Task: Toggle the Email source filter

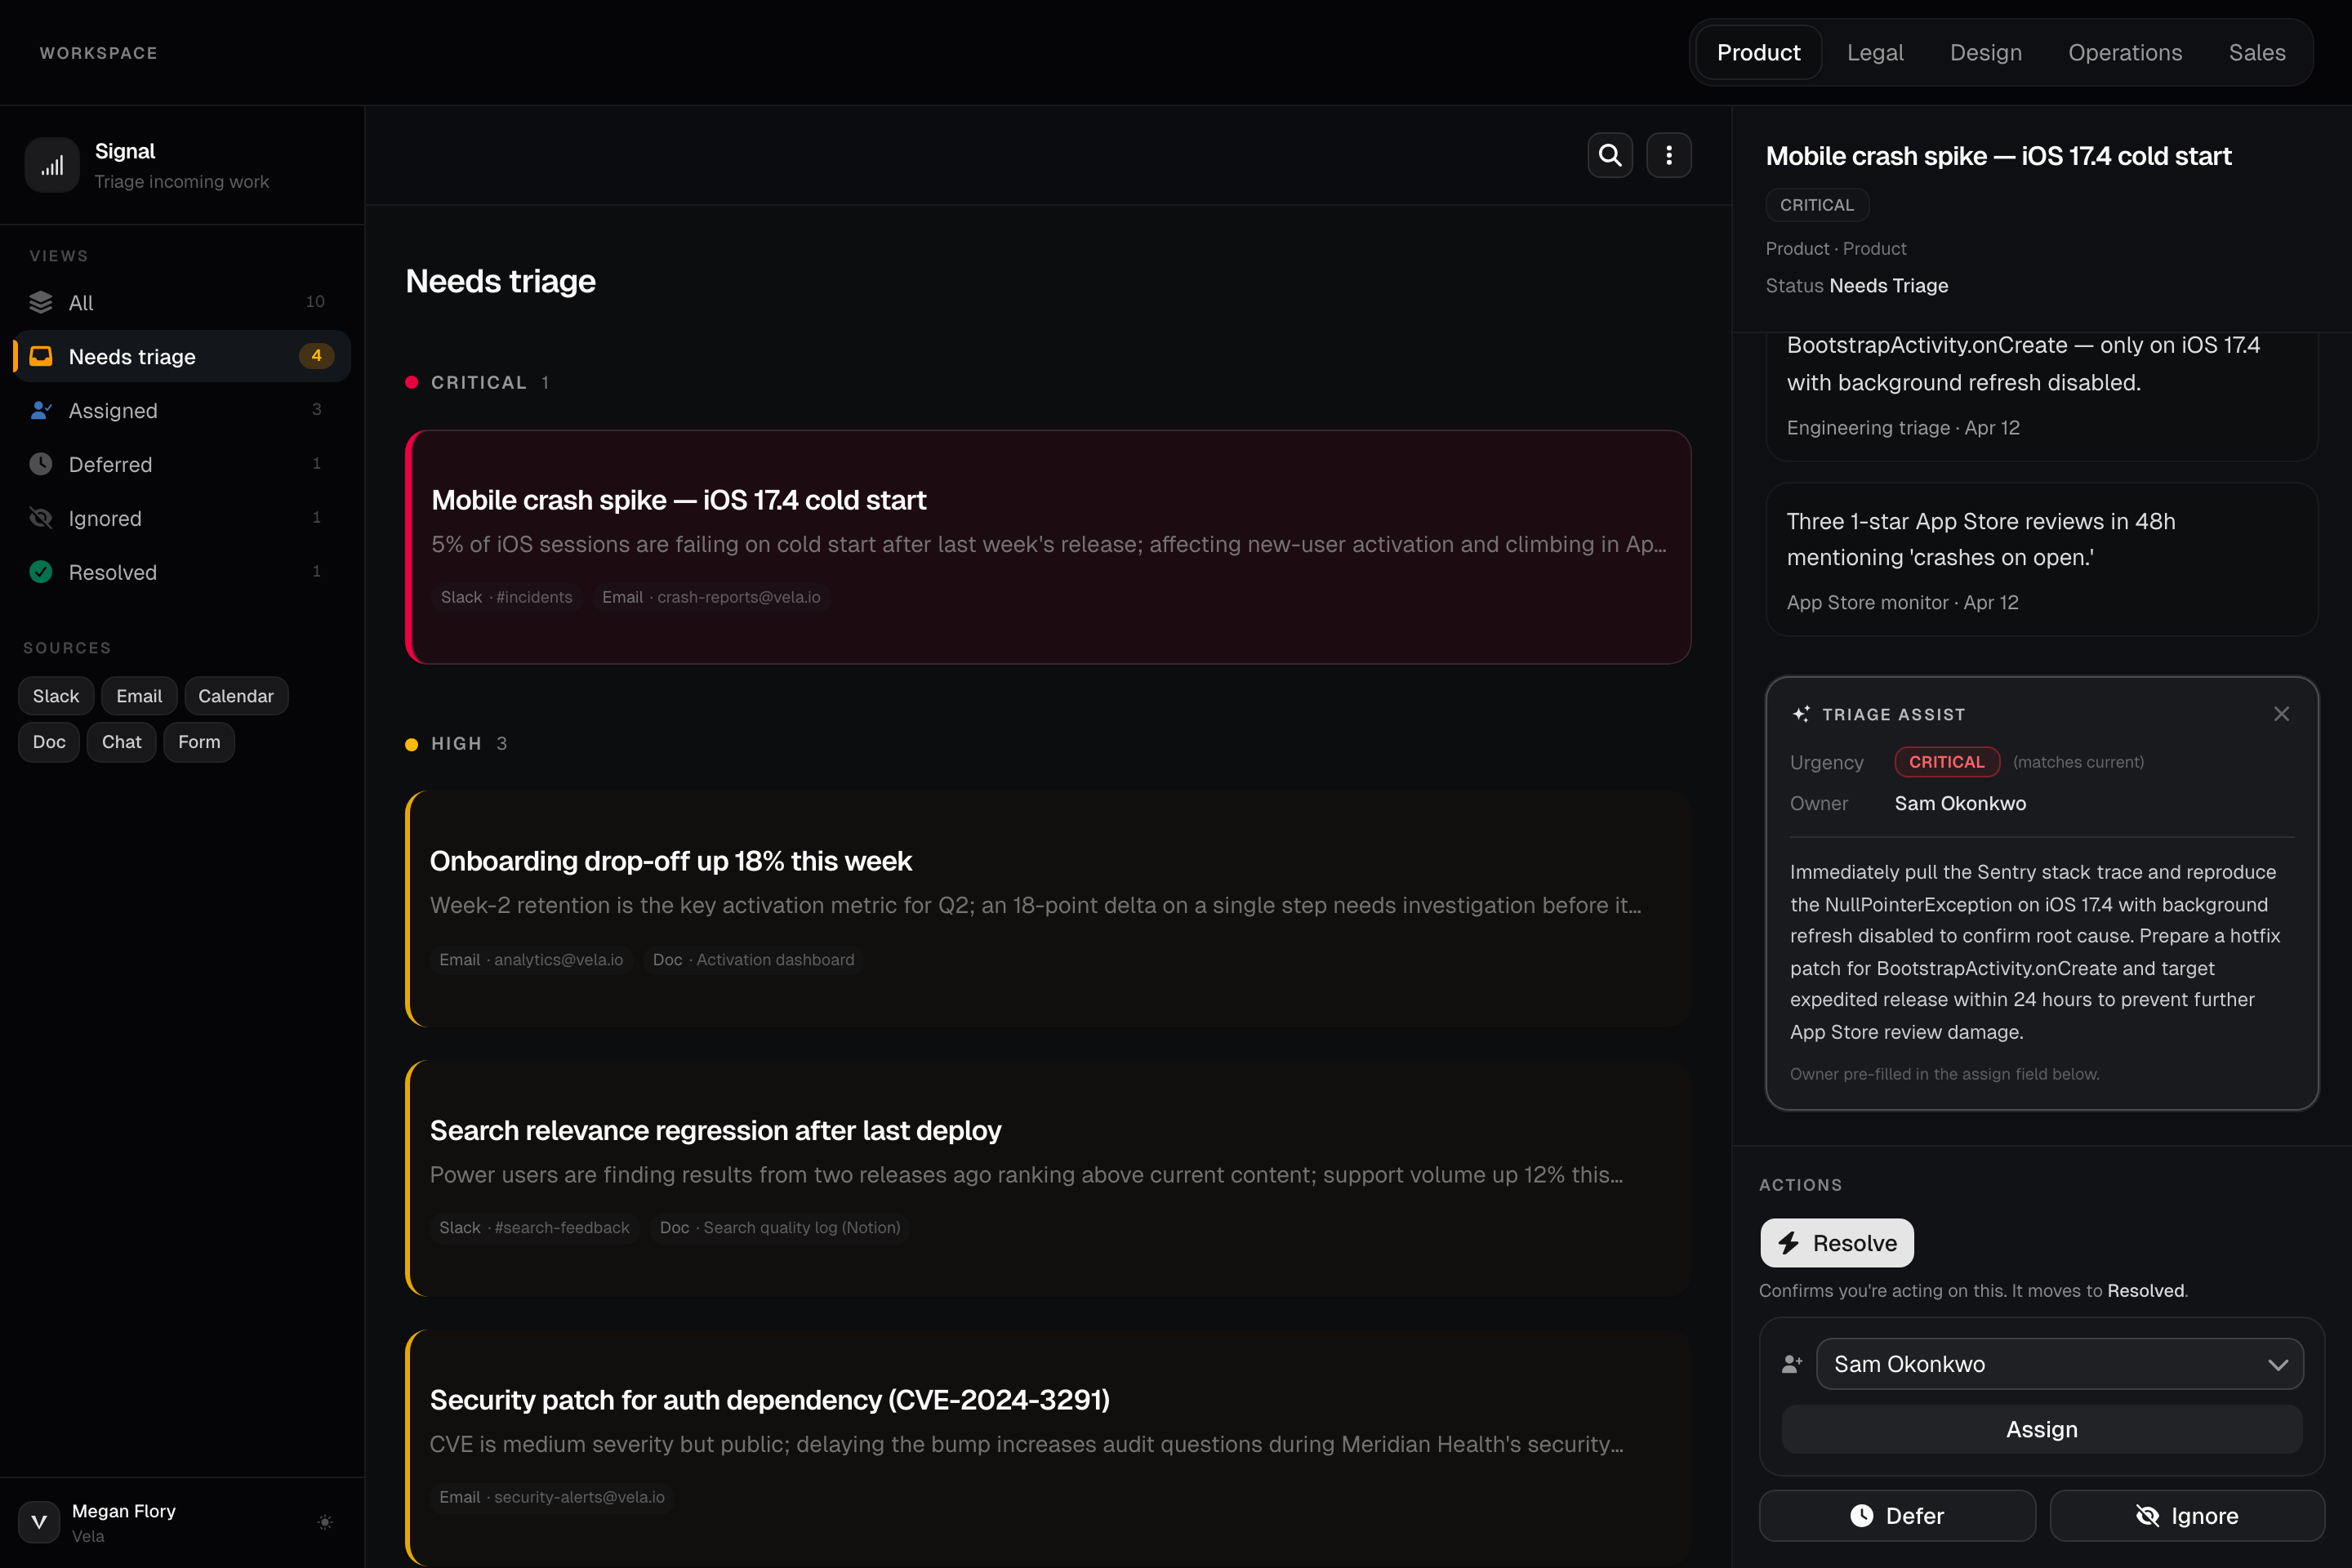Action: tap(139, 696)
